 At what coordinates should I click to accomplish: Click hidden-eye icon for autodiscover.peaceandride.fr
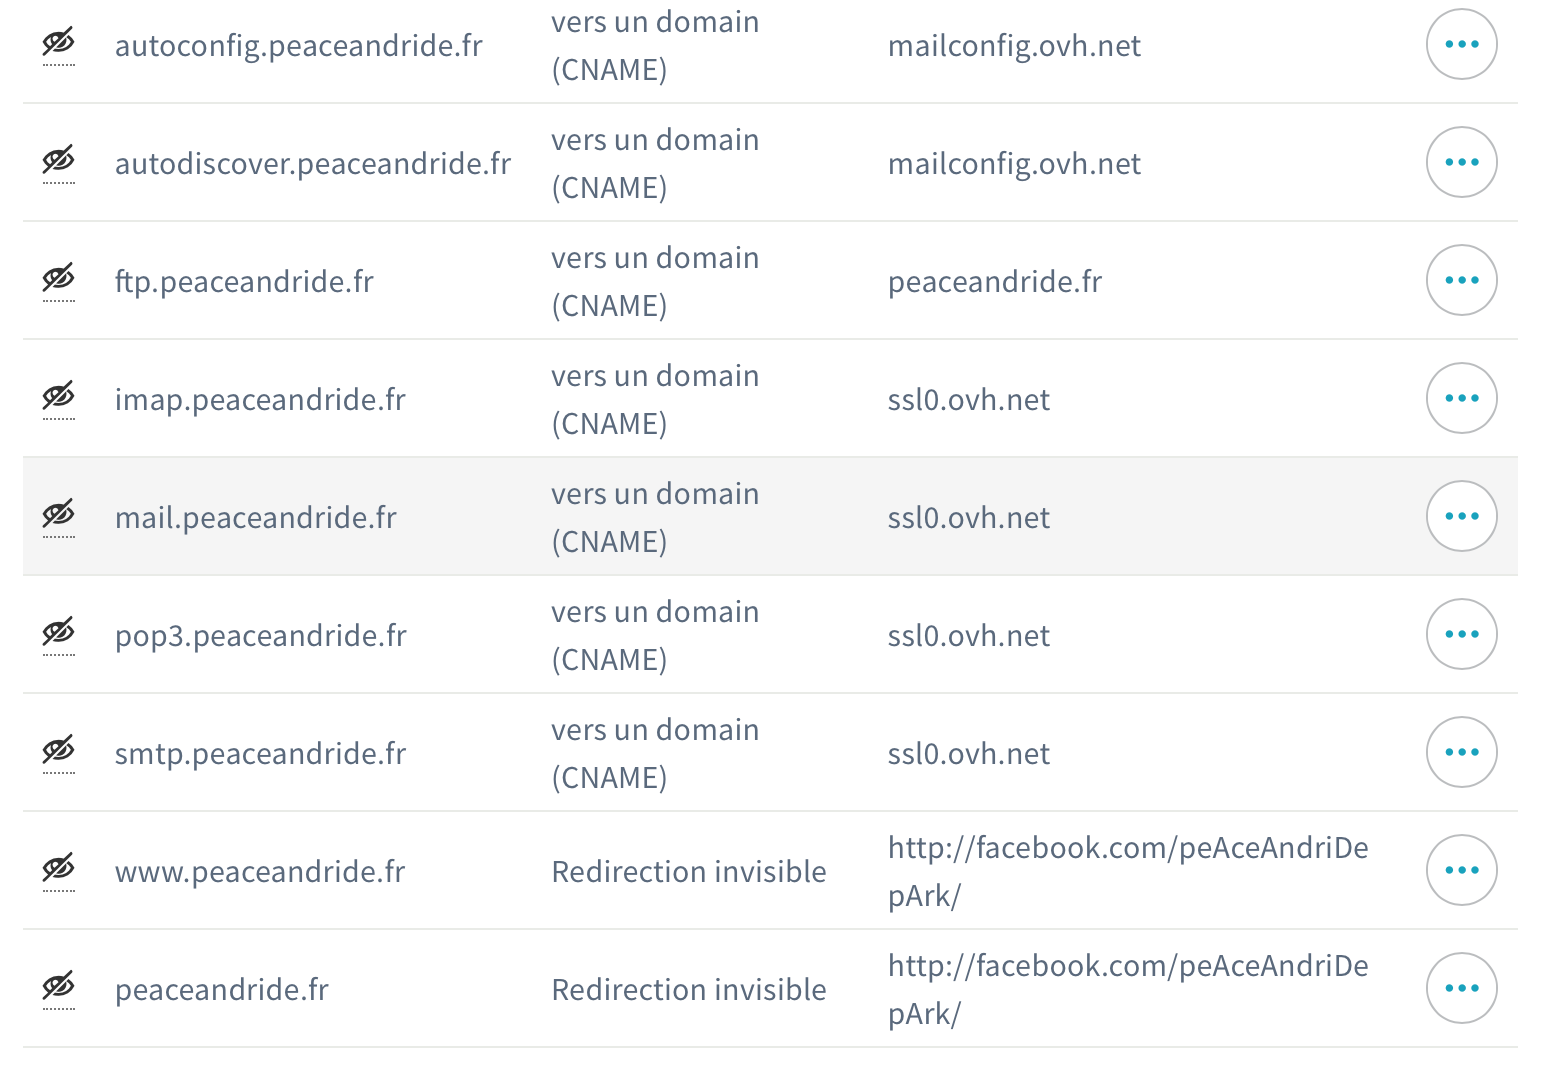coord(59,161)
